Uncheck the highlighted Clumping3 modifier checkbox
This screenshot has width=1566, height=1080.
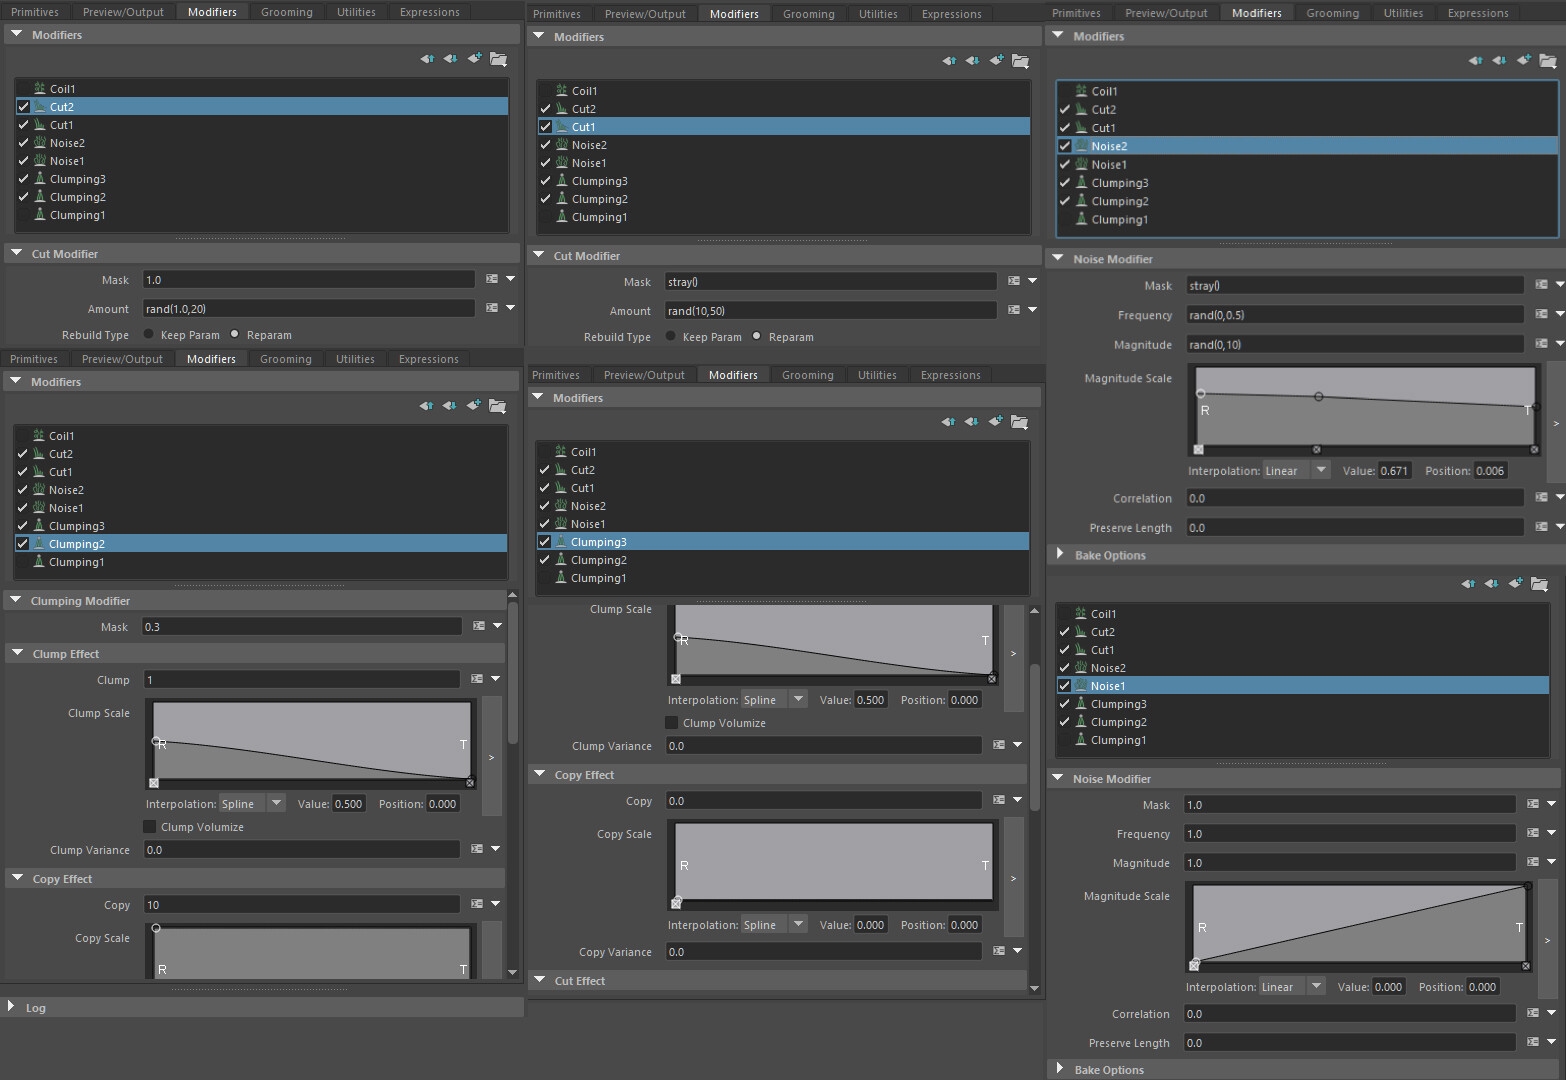(x=544, y=542)
